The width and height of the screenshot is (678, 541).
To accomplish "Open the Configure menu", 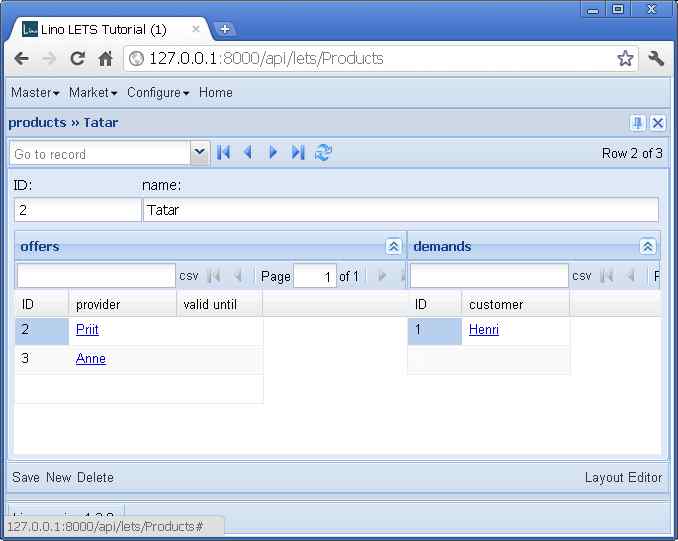I will (158, 93).
